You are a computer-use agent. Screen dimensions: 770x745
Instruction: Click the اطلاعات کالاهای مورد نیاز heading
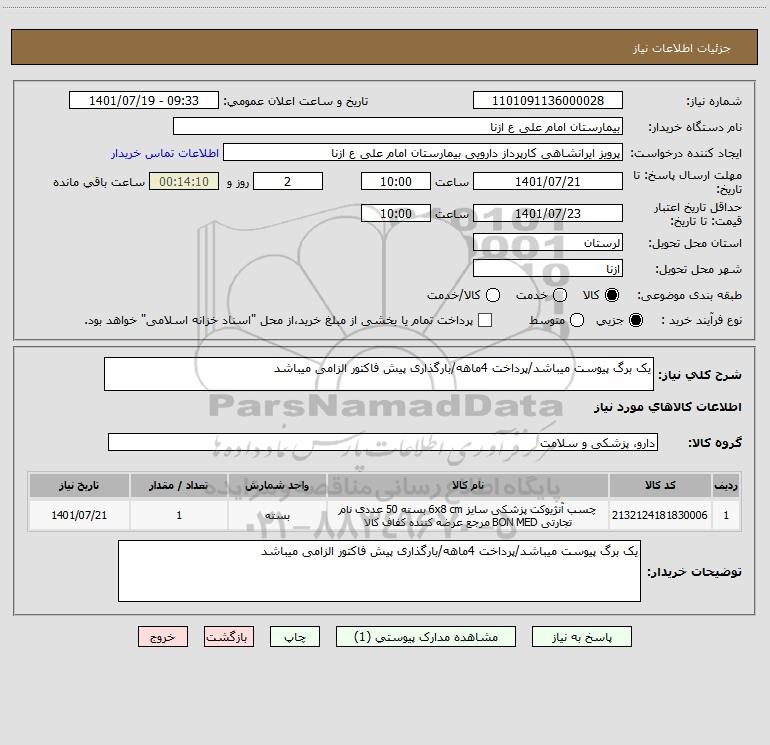point(668,407)
